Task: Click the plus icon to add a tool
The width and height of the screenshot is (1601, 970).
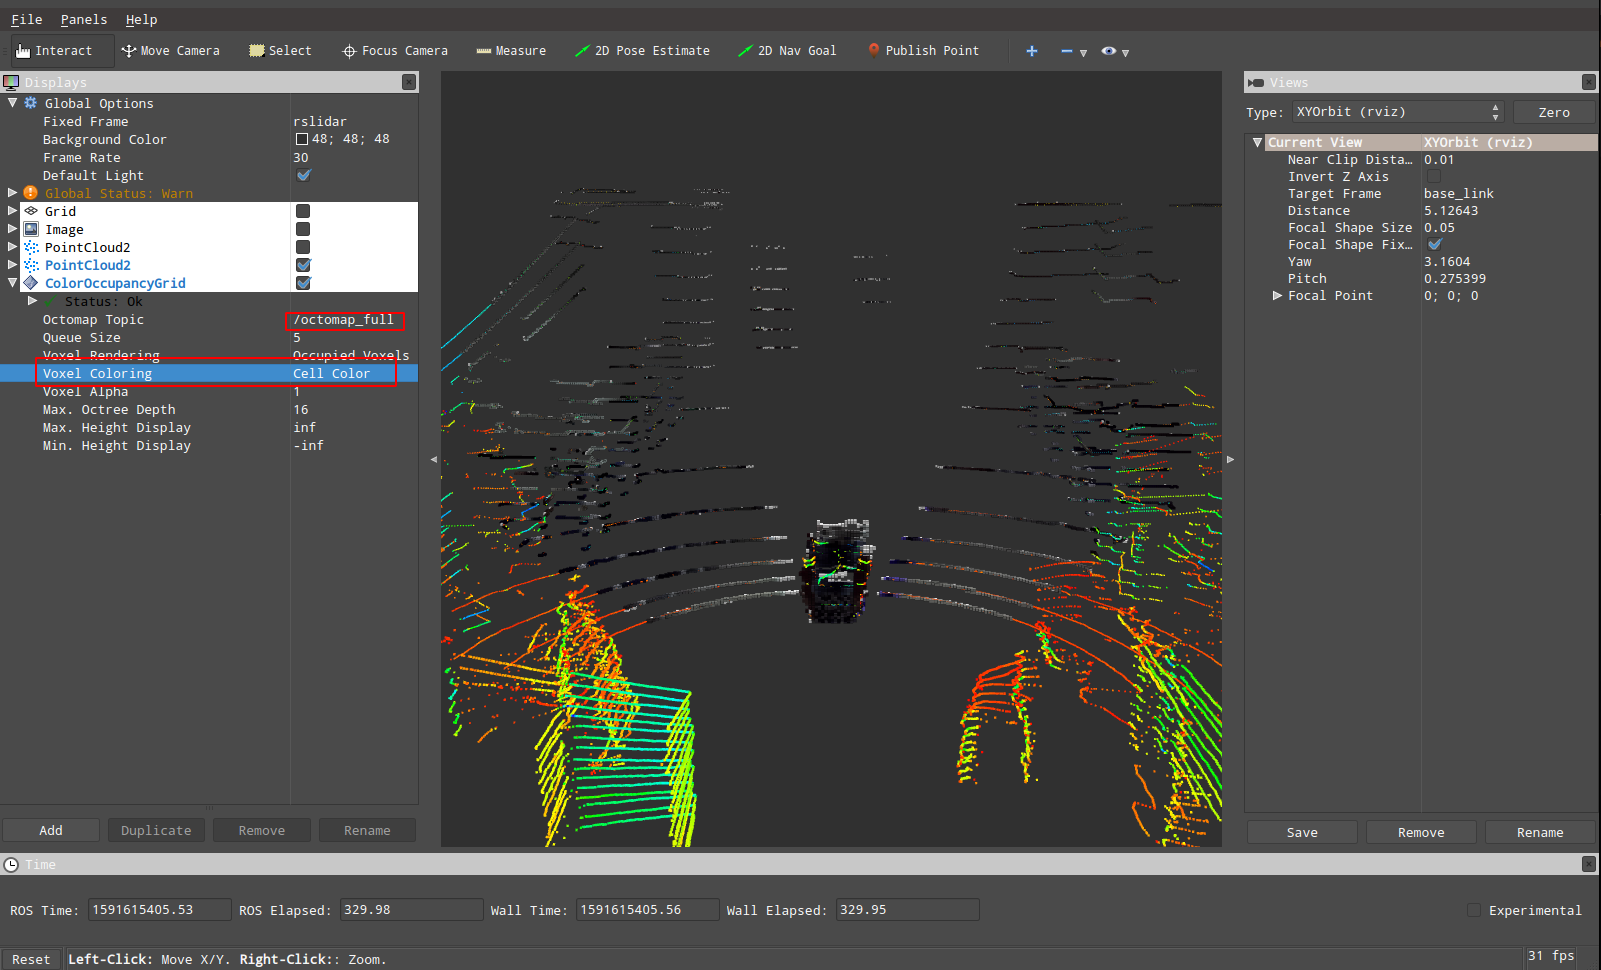Action: pos(1032,51)
